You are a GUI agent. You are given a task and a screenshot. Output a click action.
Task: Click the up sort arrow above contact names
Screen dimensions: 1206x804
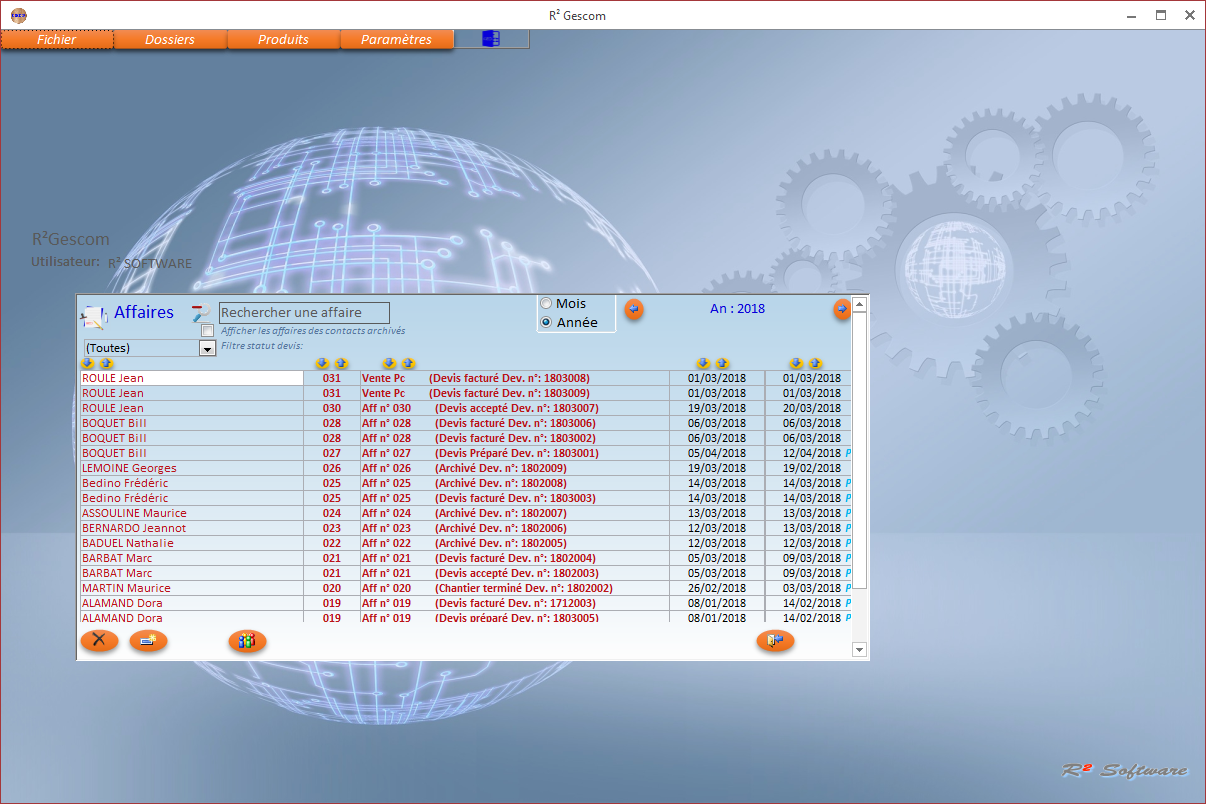106,363
